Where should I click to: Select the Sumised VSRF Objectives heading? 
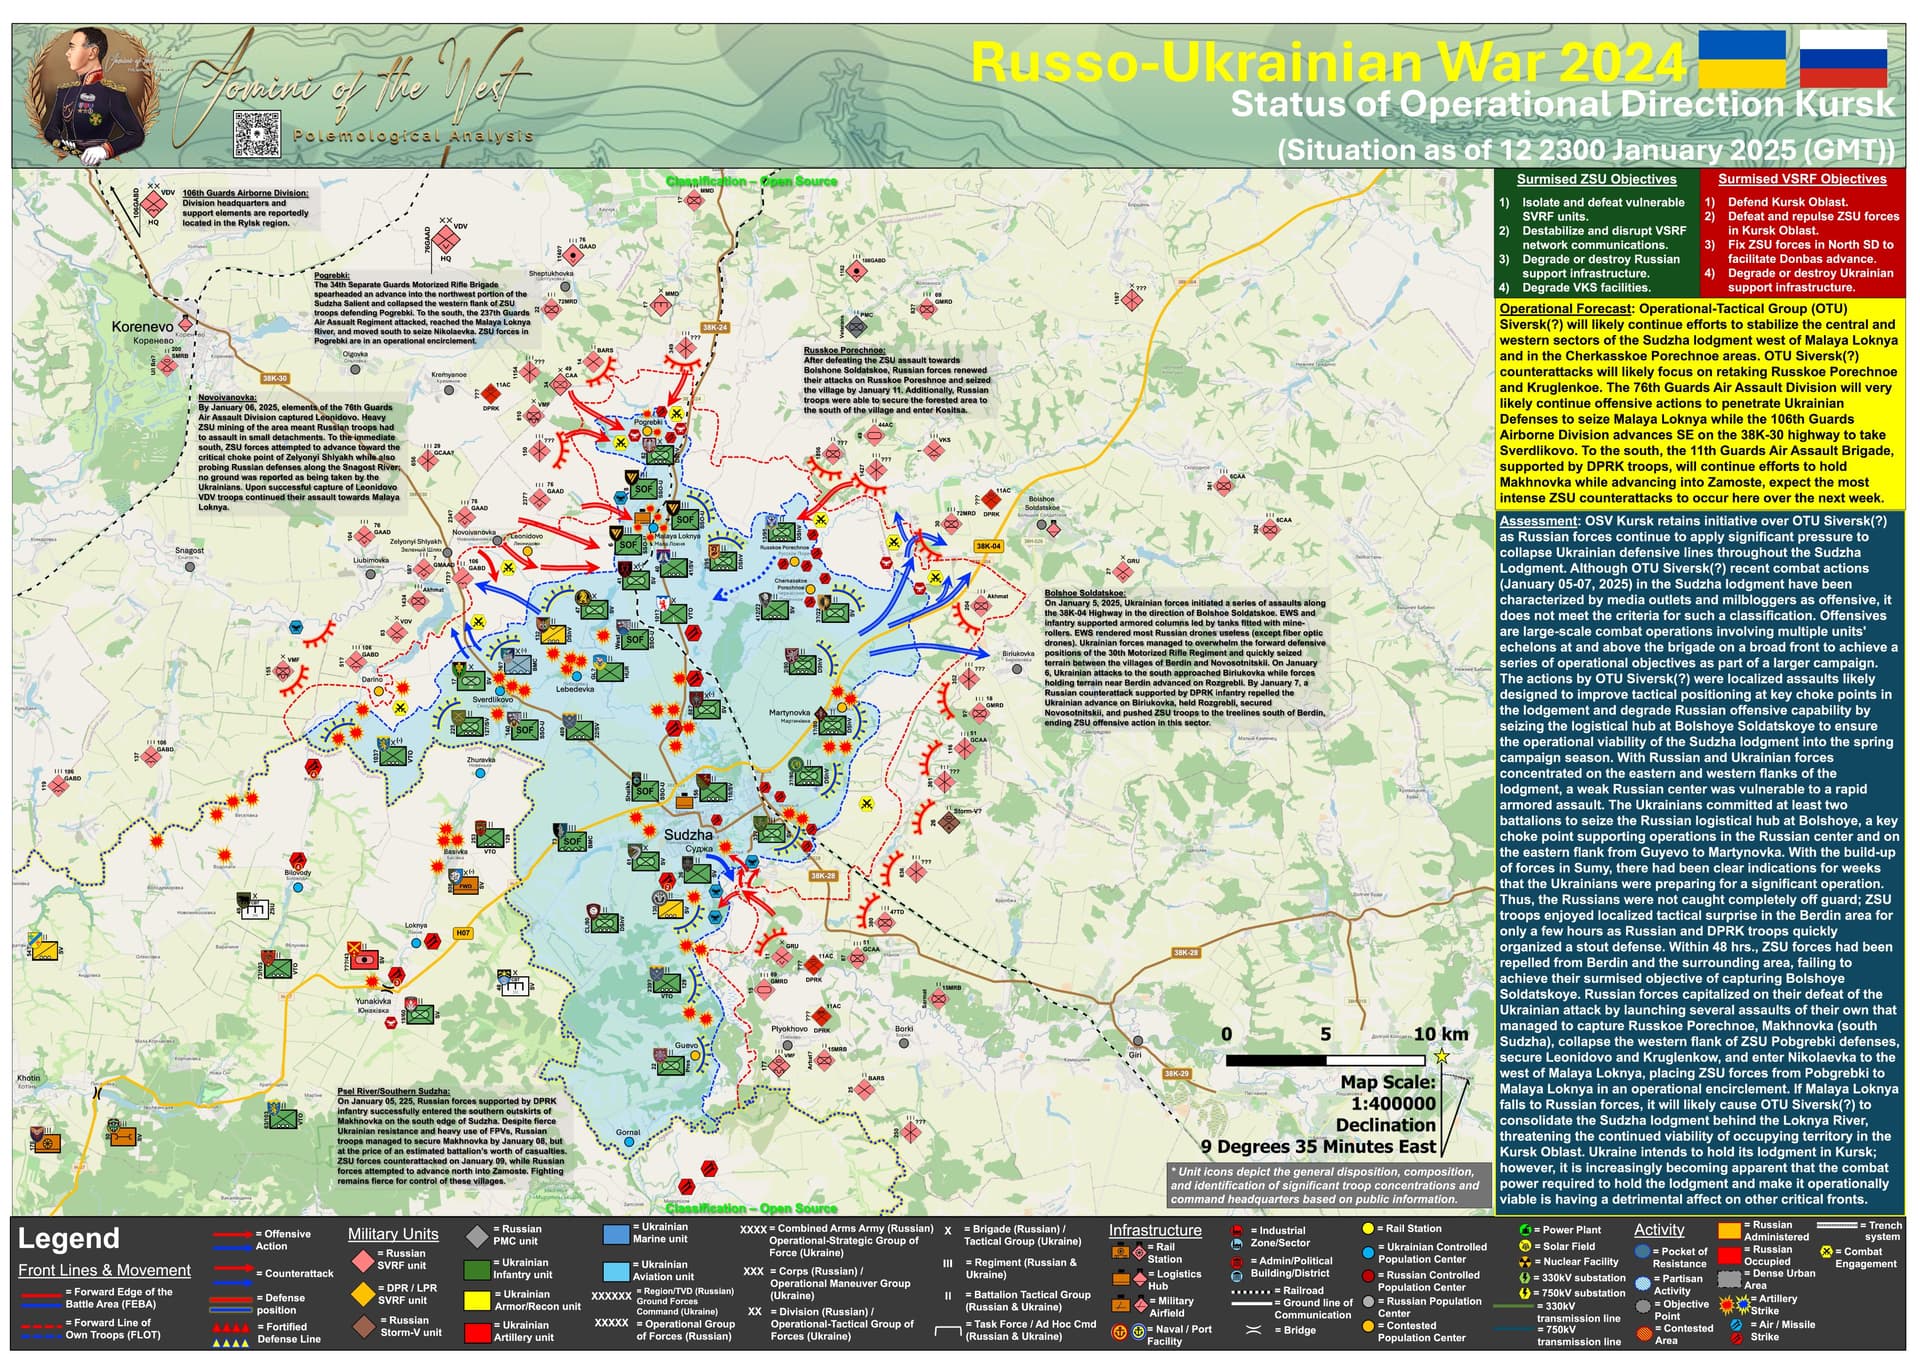1802,179
